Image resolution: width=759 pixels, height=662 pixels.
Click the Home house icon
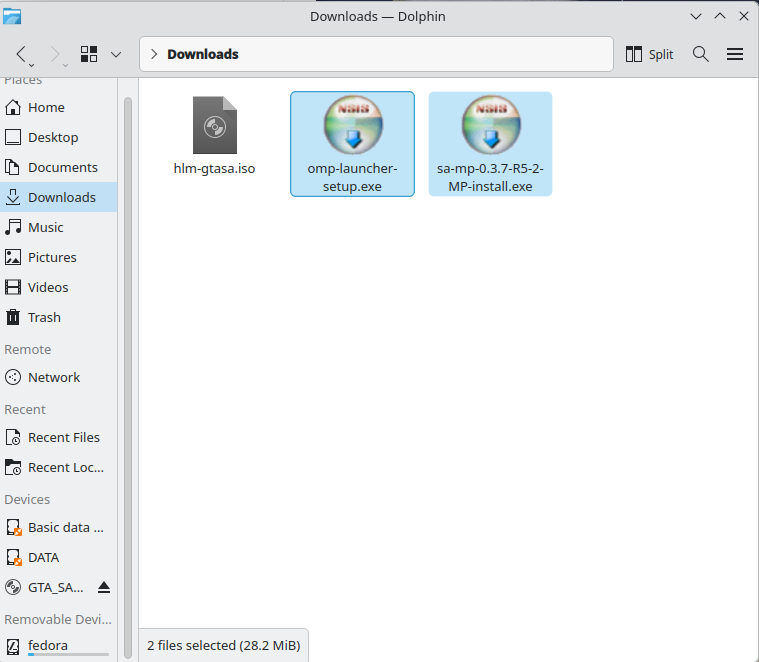[x=13, y=107]
